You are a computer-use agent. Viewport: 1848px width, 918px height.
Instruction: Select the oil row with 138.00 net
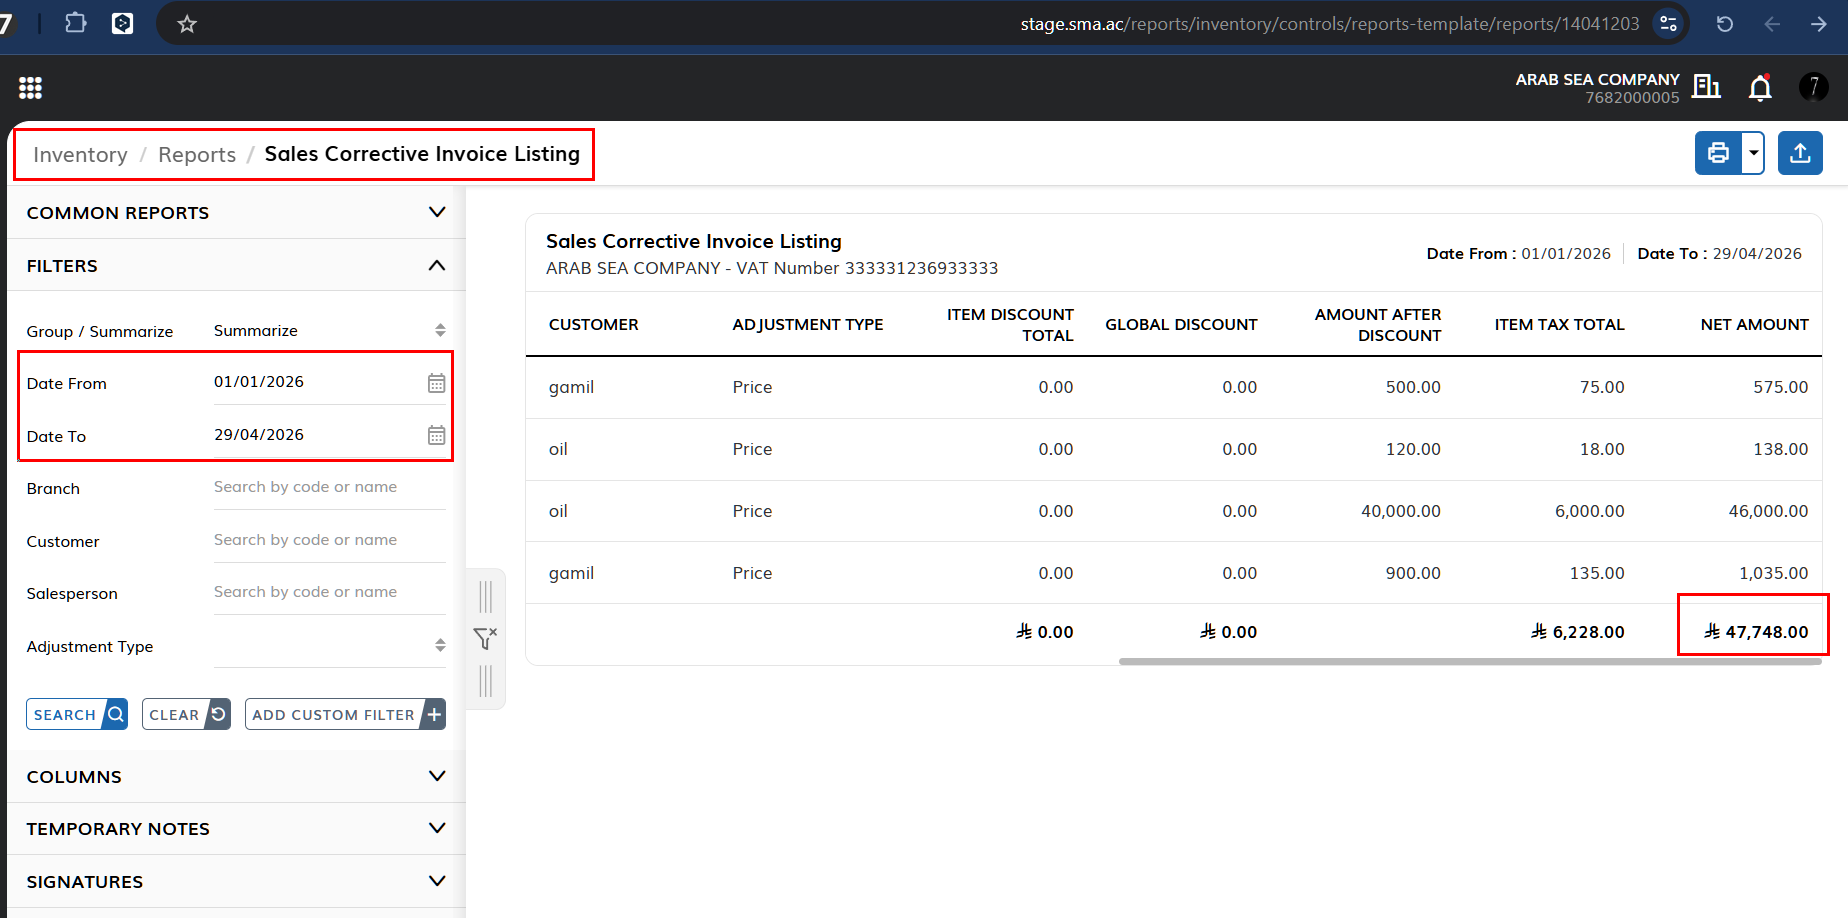point(1174,449)
